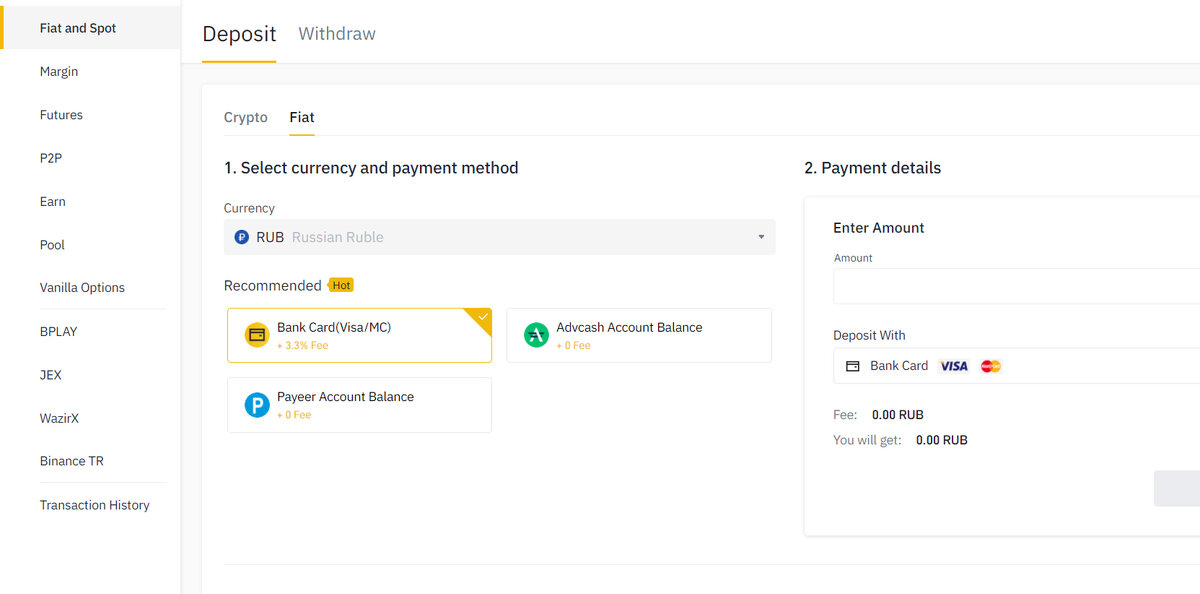Open P2P section in the sidebar

click(x=51, y=158)
